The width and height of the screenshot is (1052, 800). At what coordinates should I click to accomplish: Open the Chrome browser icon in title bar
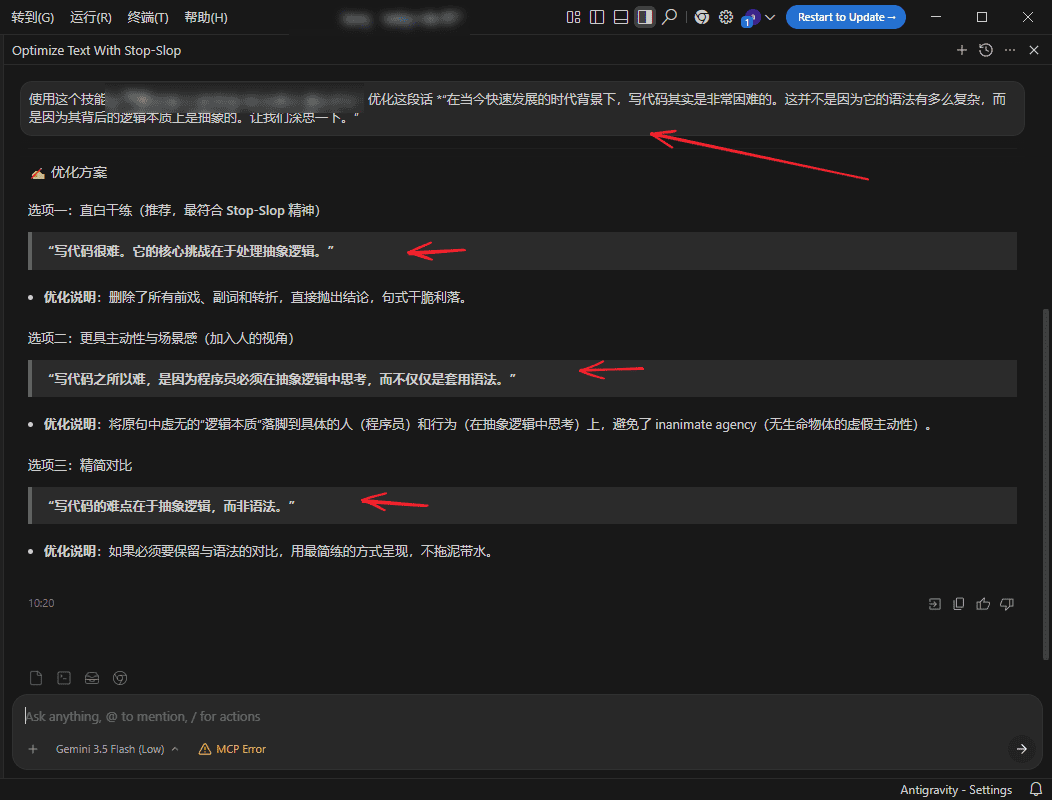tap(702, 17)
